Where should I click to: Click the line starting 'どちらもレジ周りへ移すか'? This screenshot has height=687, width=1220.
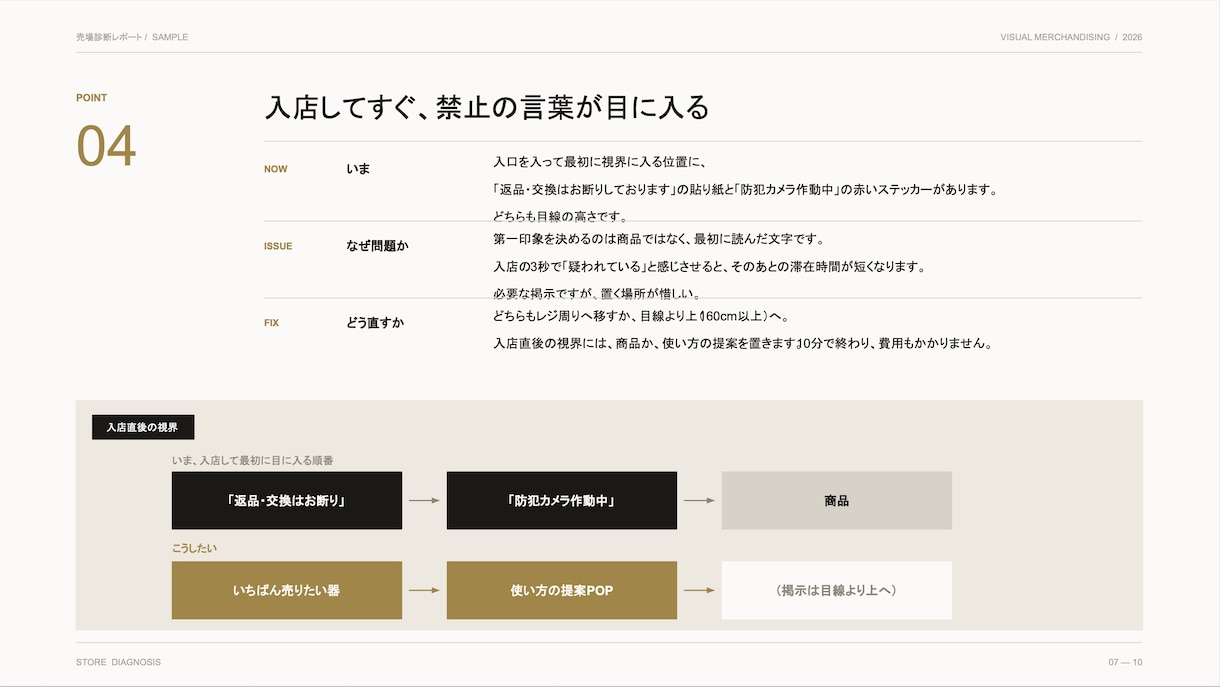[x=641, y=316]
